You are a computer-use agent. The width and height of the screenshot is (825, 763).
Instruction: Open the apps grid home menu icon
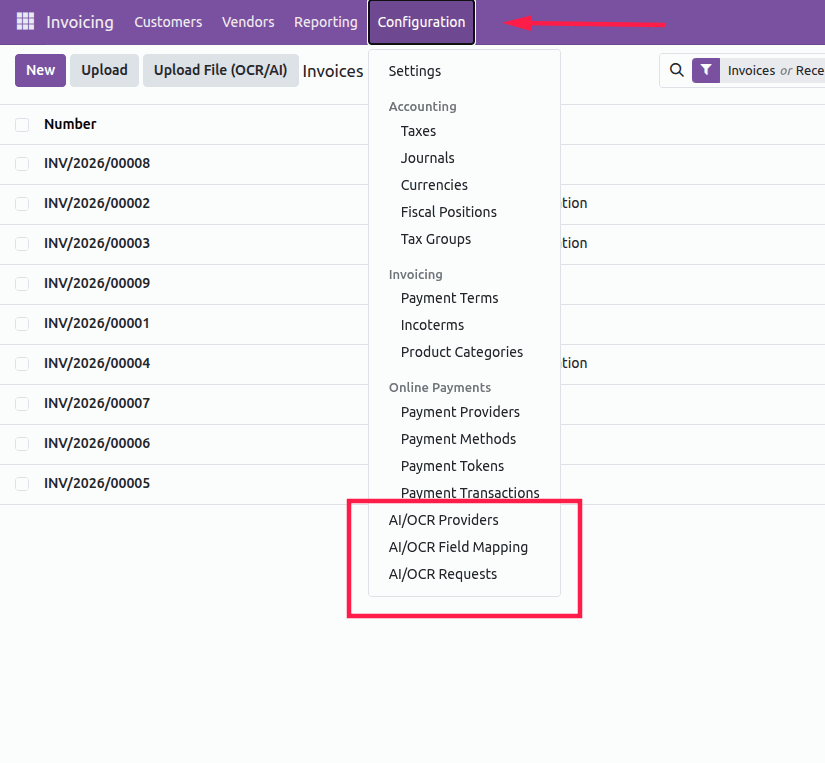tap(25, 22)
